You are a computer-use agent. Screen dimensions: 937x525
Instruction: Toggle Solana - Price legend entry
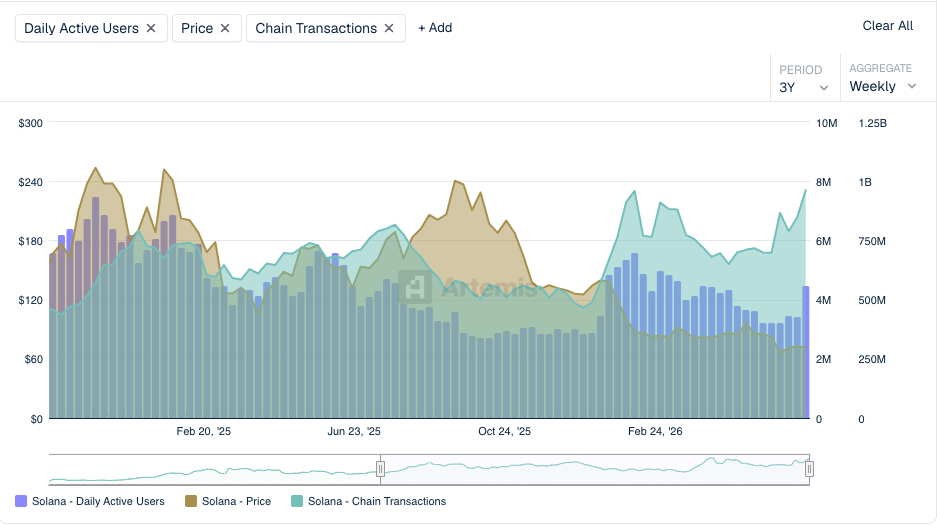click(228, 501)
